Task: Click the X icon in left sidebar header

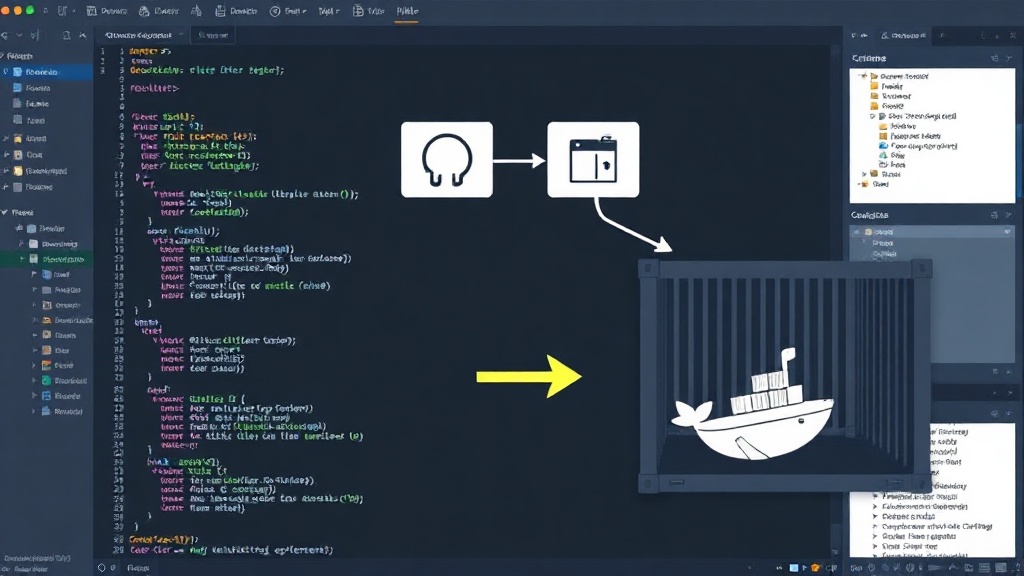Action: point(82,35)
